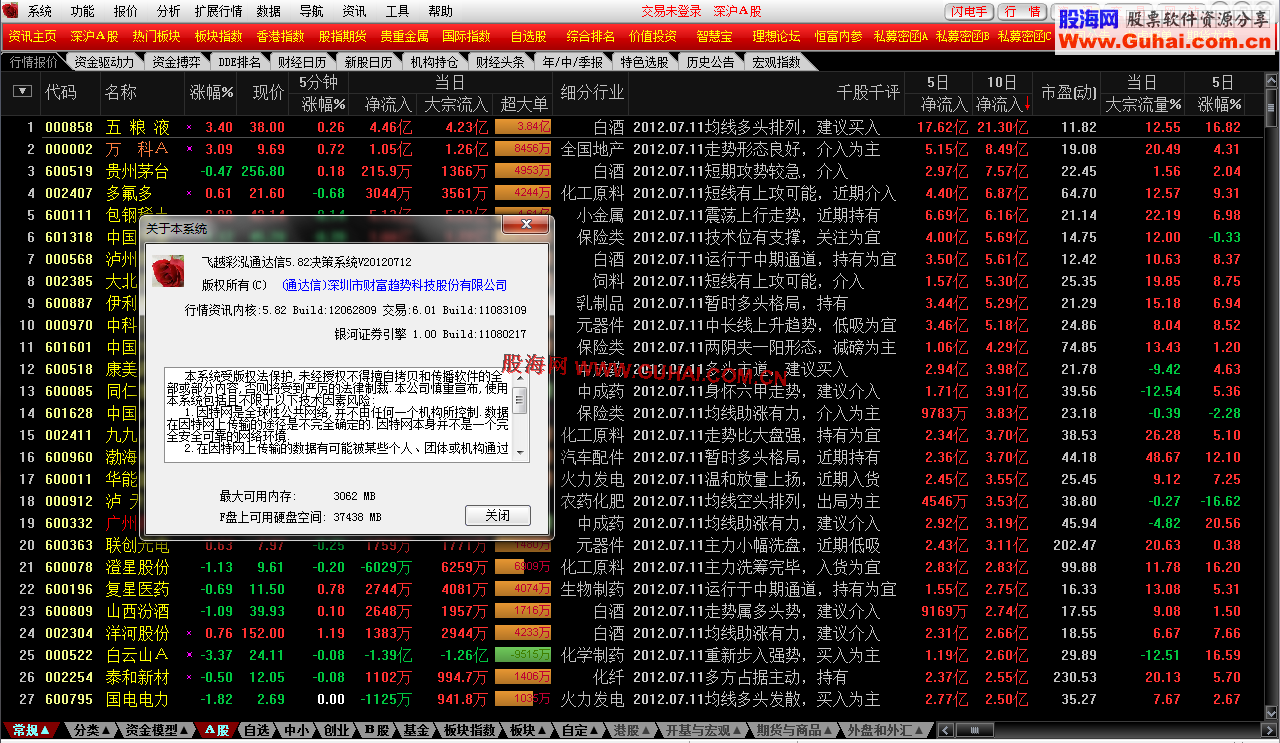Switch to the 板块指数 bottom tab
Screen dimensions: 1280x743
coord(469,731)
